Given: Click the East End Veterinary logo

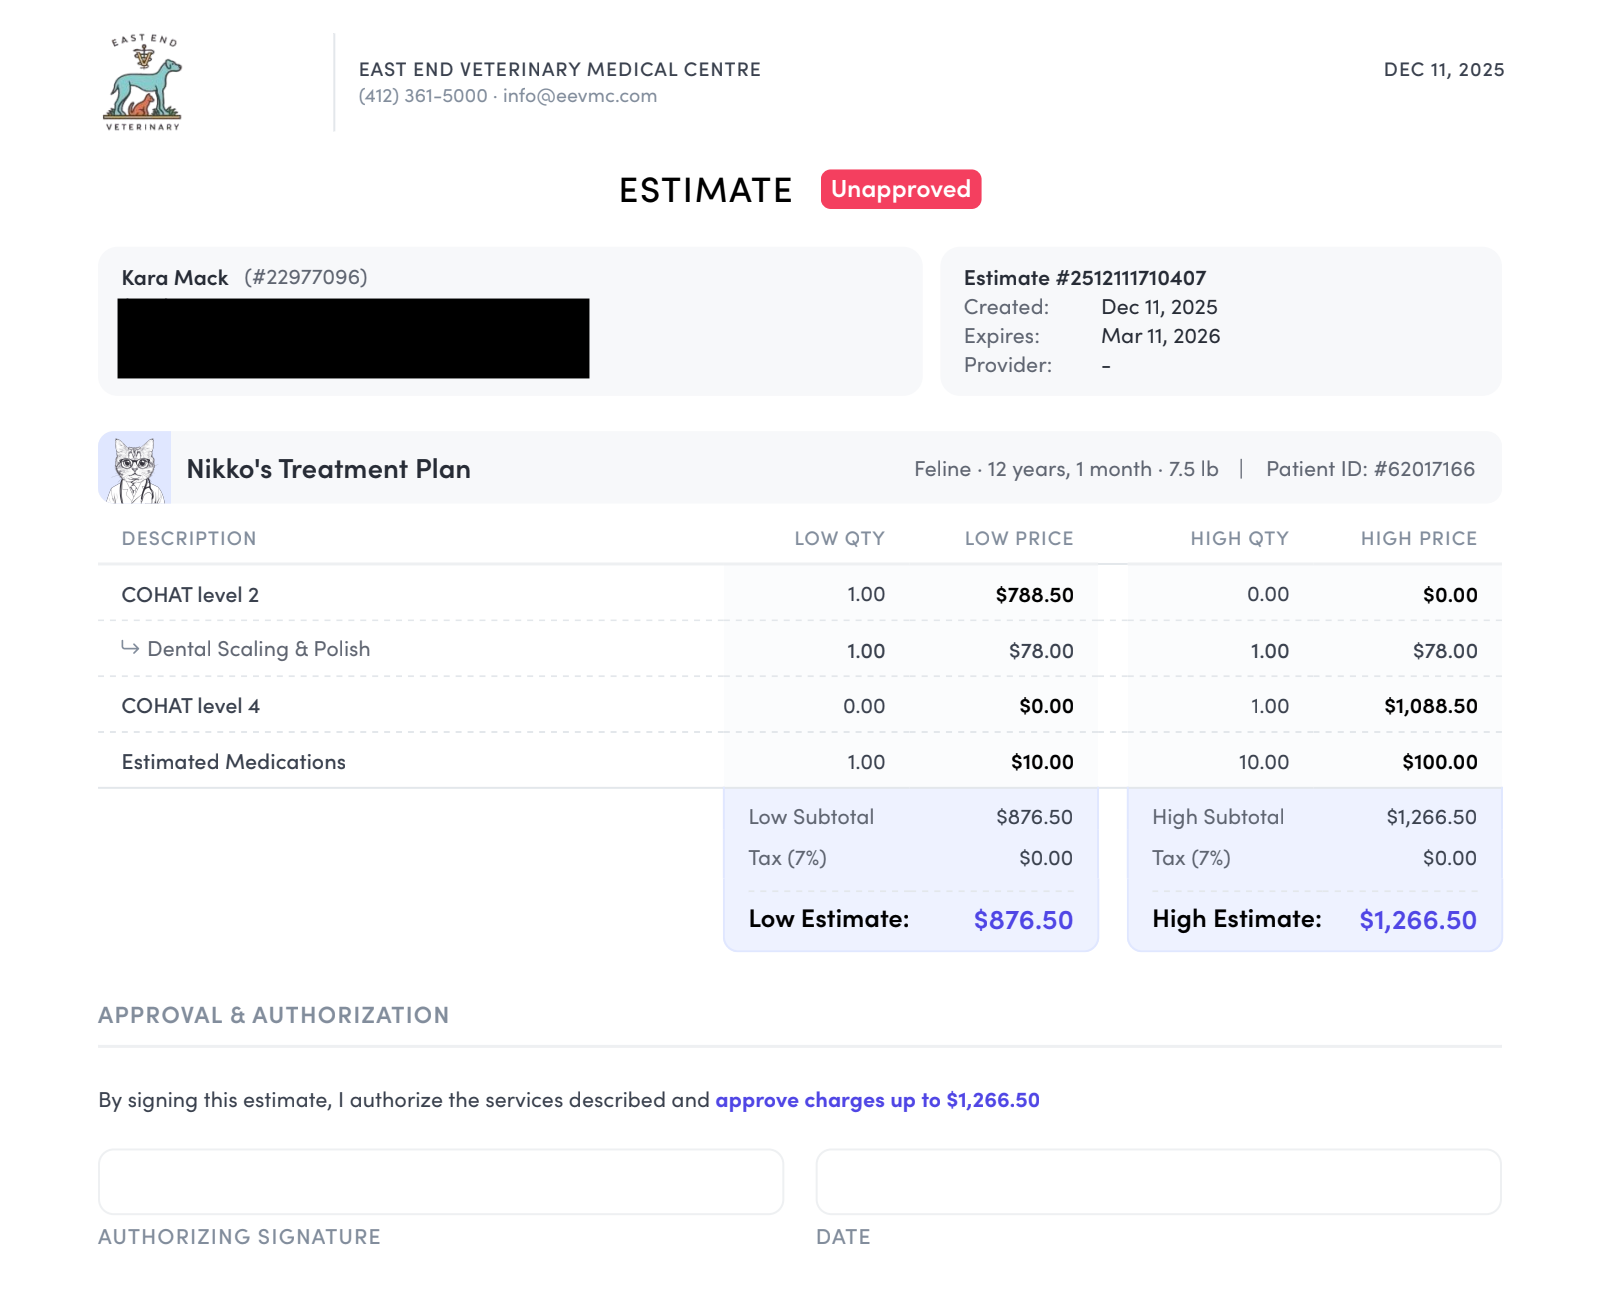Looking at the screenshot, I should coord(143,83).
